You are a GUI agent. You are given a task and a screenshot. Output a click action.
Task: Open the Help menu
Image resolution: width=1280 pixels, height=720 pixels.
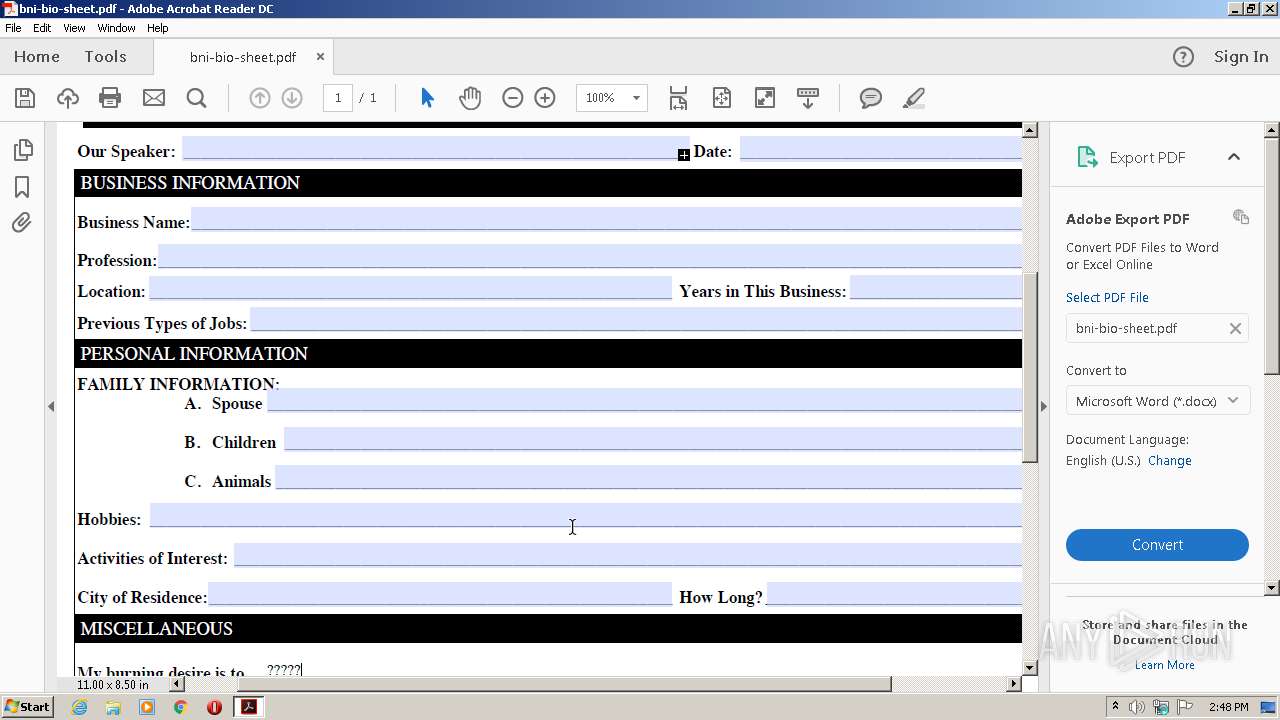158,28
